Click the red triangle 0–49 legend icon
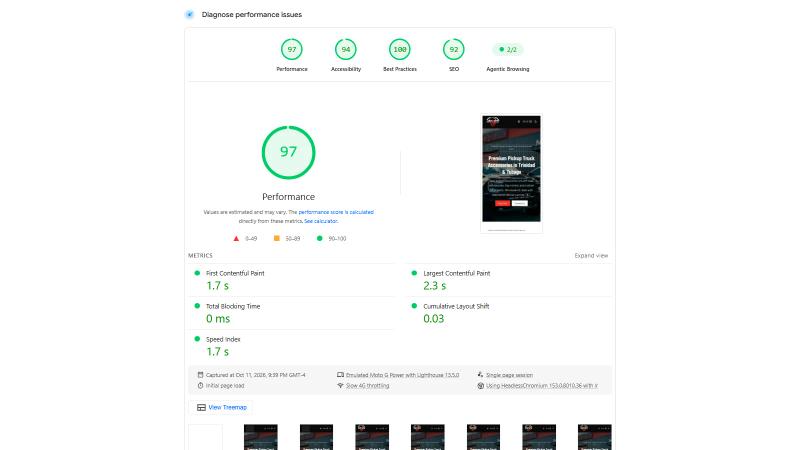 (236, 238)
